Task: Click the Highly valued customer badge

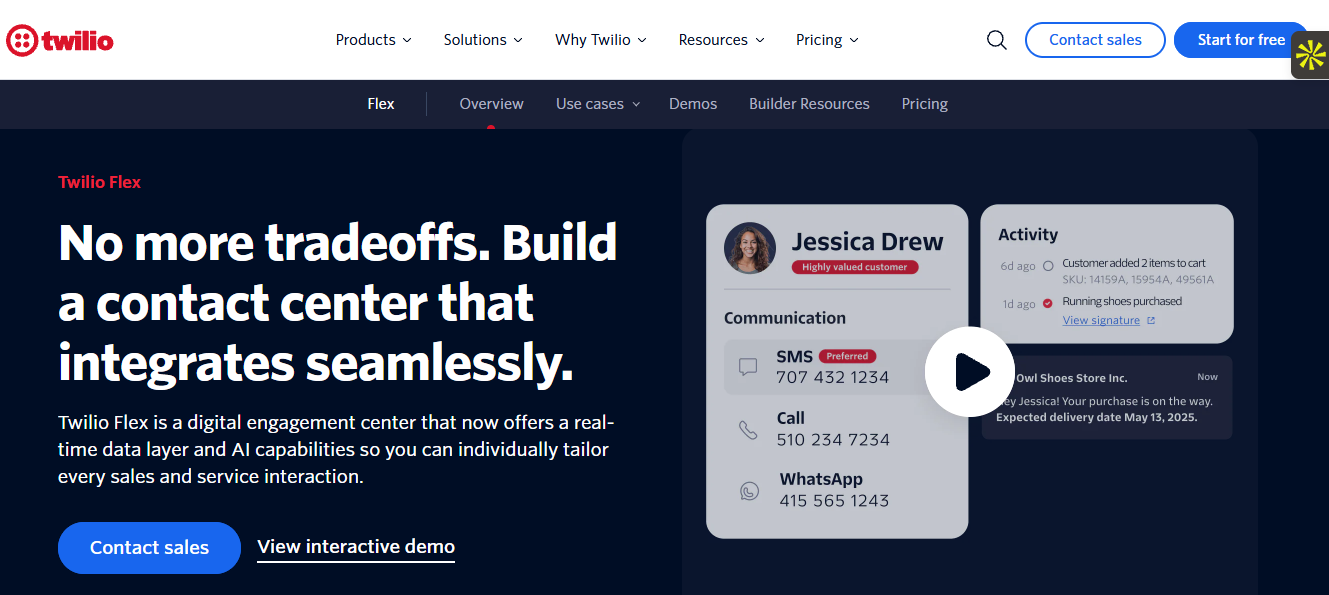Action: (855, 267)
